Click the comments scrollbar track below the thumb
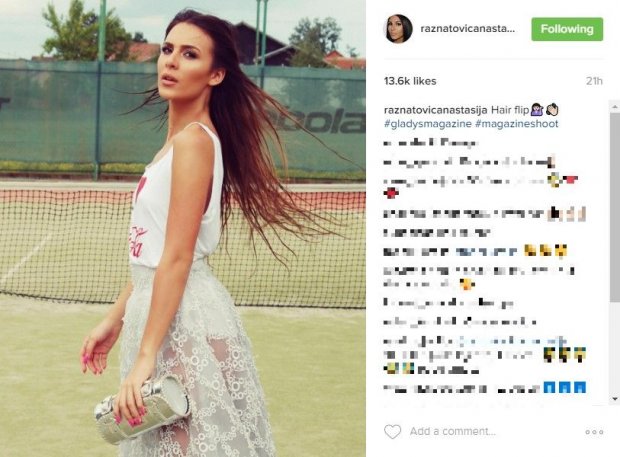Image resolution: width=620 pixels, height=457 pixels. [x=615, y=348]
